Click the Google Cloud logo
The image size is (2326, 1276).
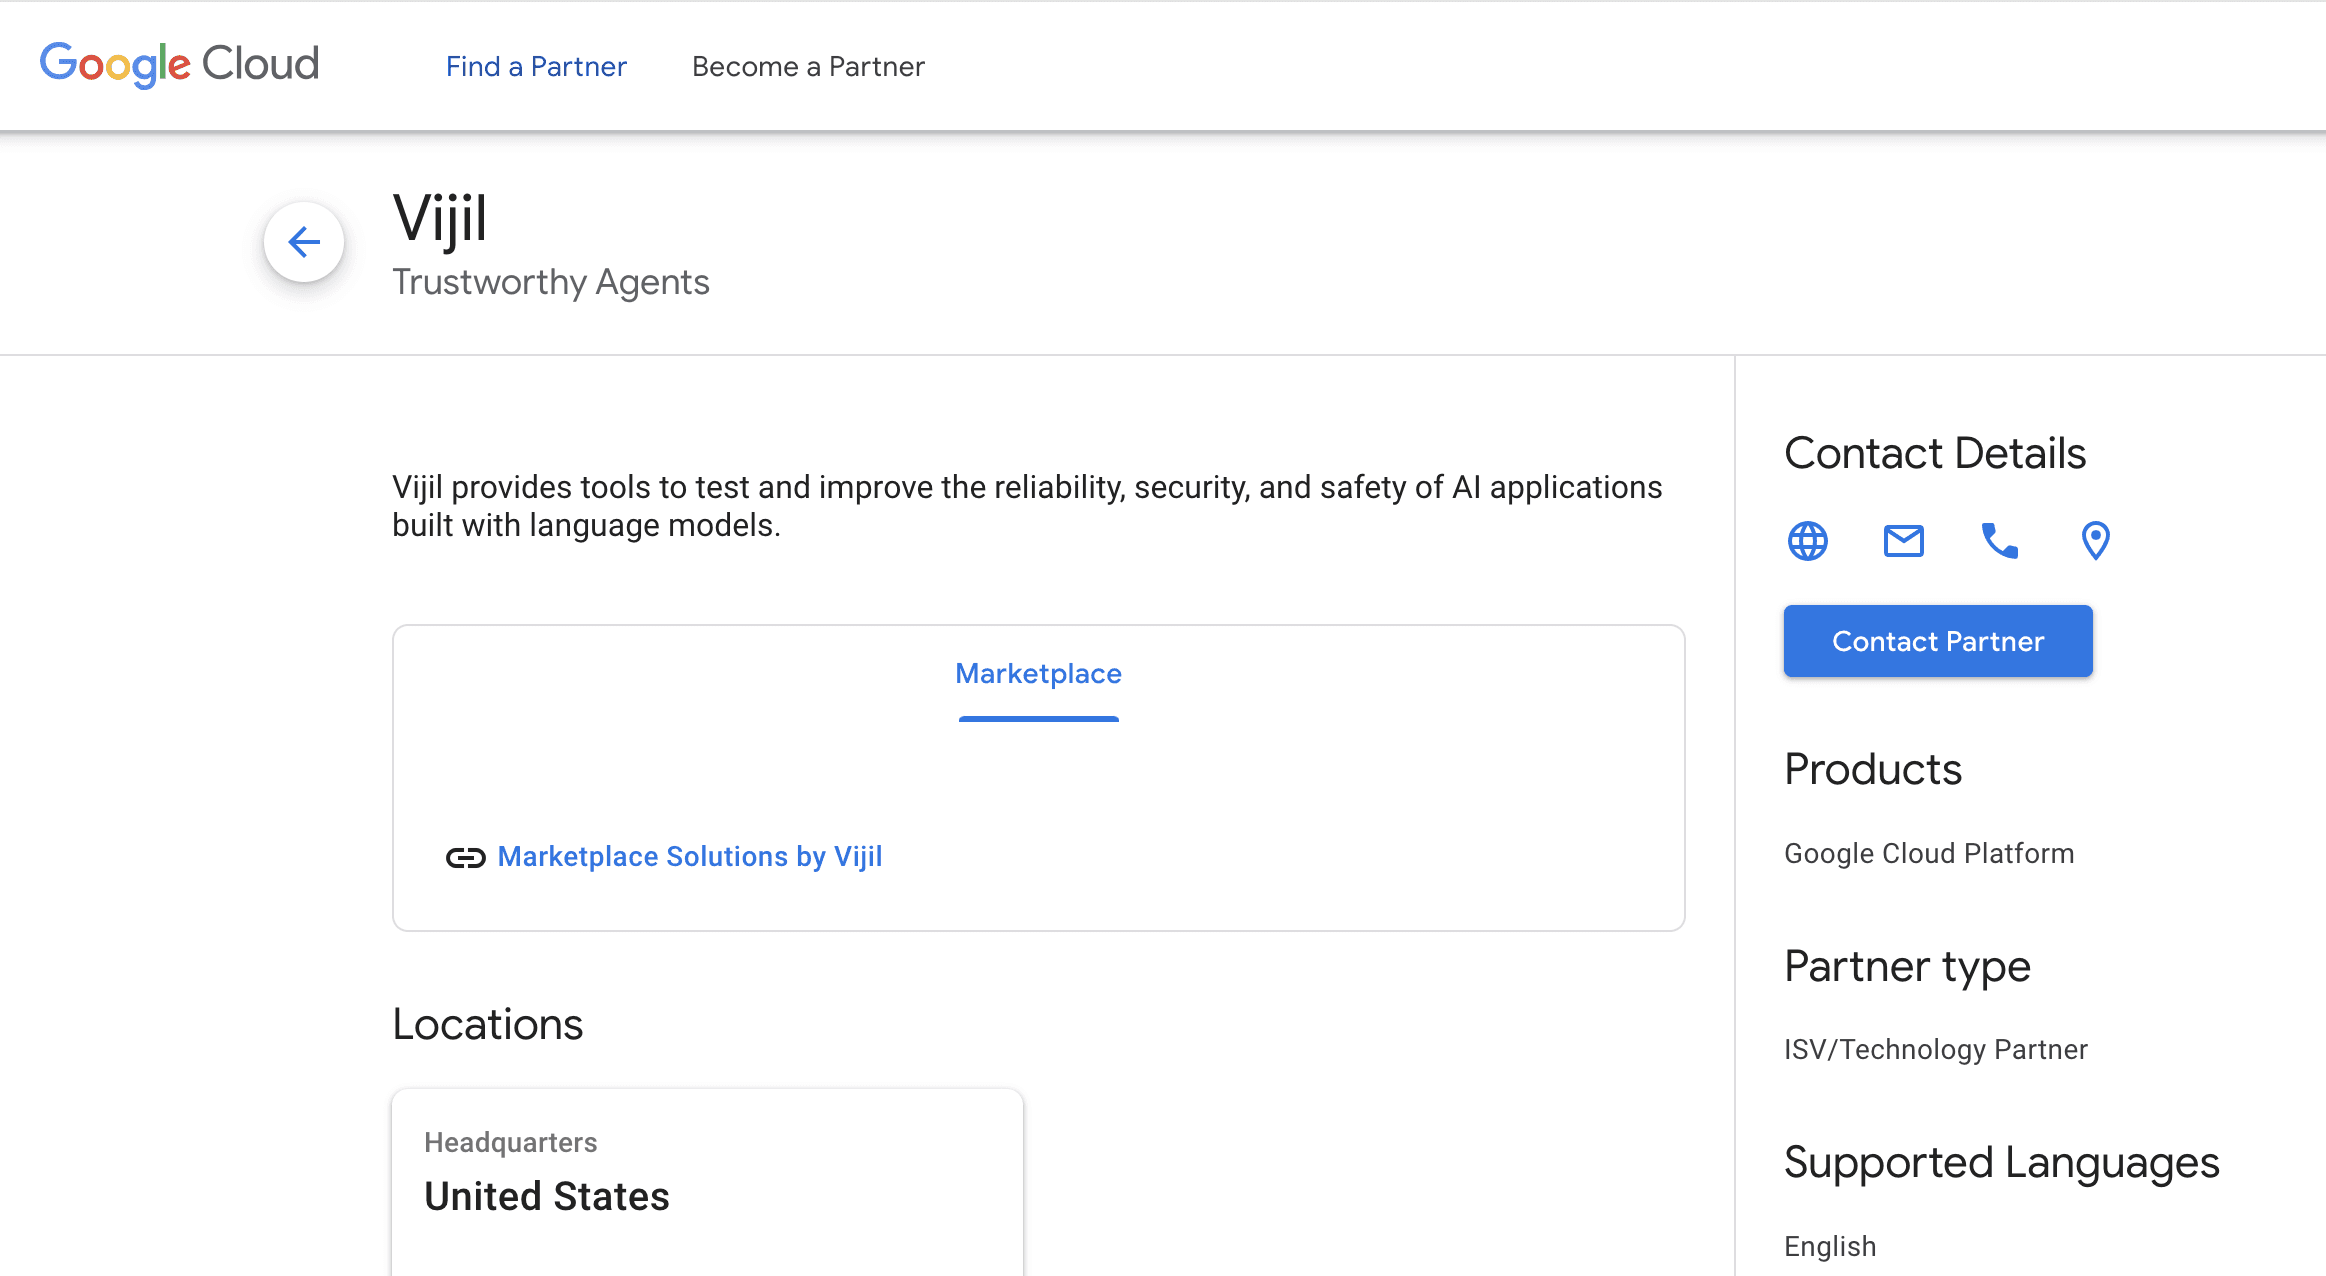180,65
